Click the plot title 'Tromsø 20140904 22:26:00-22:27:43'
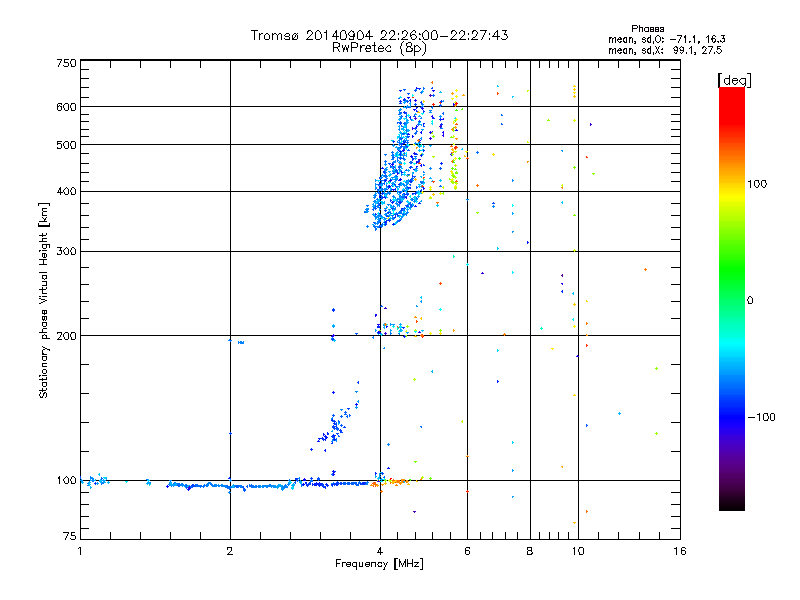The image size is (800, 600). 379,35
